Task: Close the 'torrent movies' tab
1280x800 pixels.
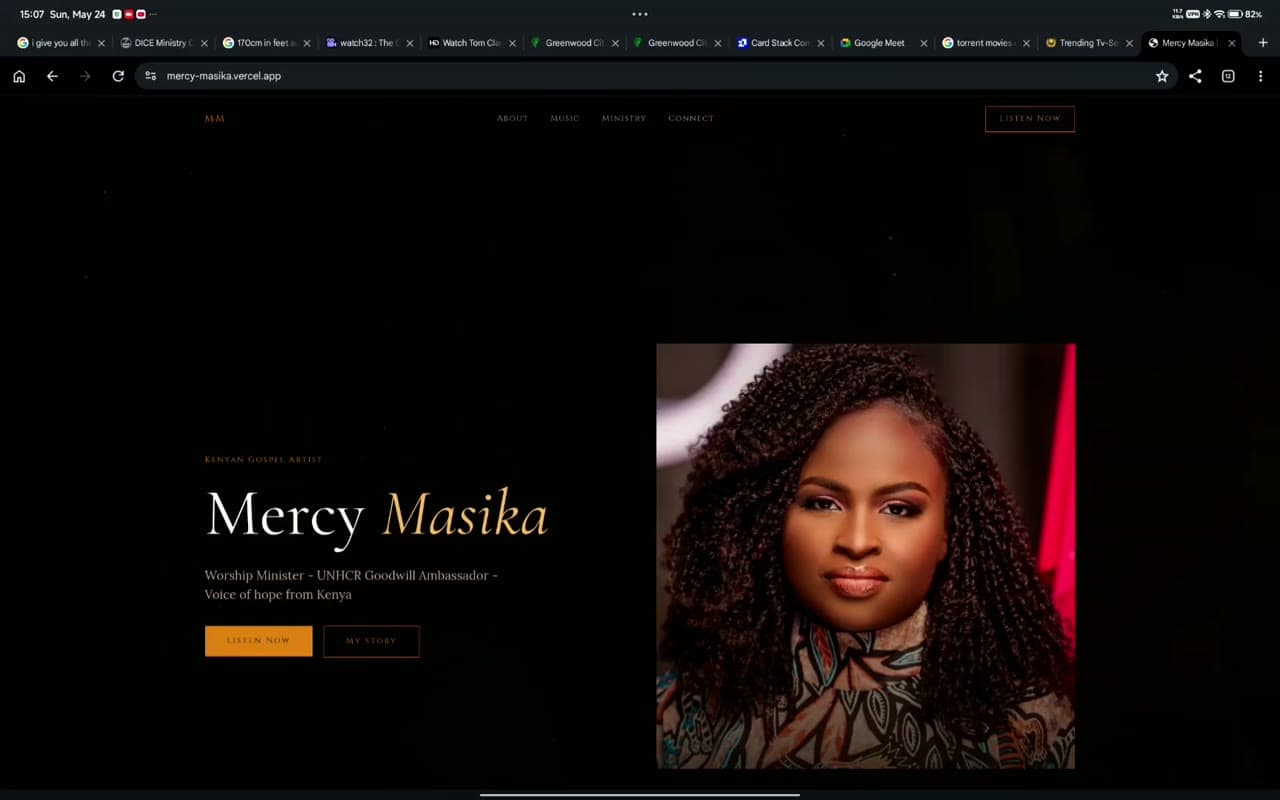Action: (1027, 43)
